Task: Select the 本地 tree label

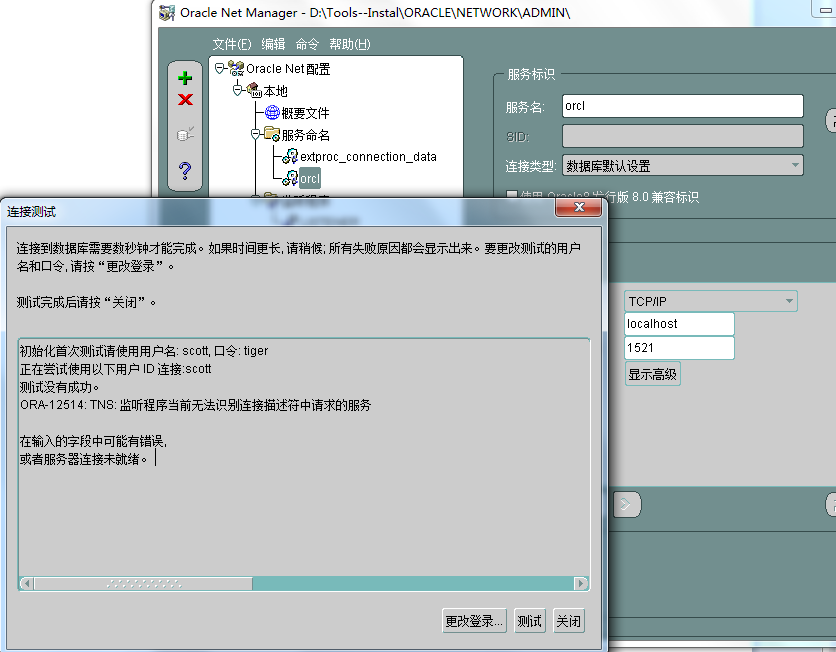Action: pos(276,91)
